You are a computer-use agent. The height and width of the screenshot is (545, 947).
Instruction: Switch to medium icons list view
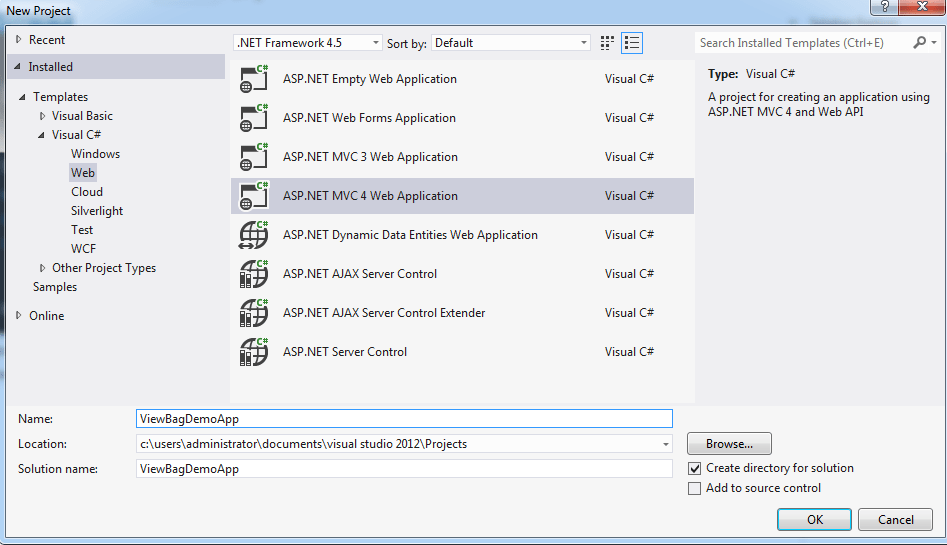(631, 43)
